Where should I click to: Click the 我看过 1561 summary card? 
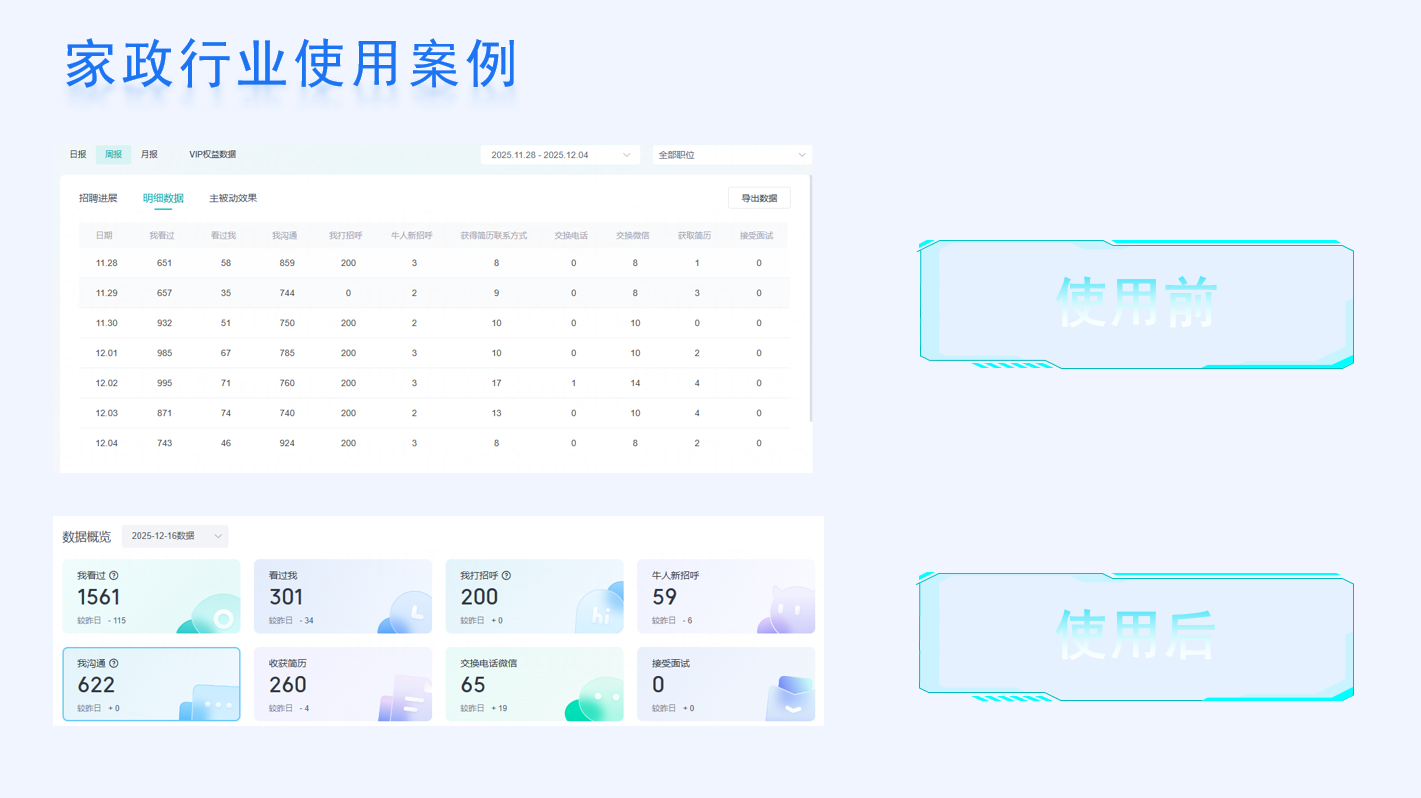(151, 596)
